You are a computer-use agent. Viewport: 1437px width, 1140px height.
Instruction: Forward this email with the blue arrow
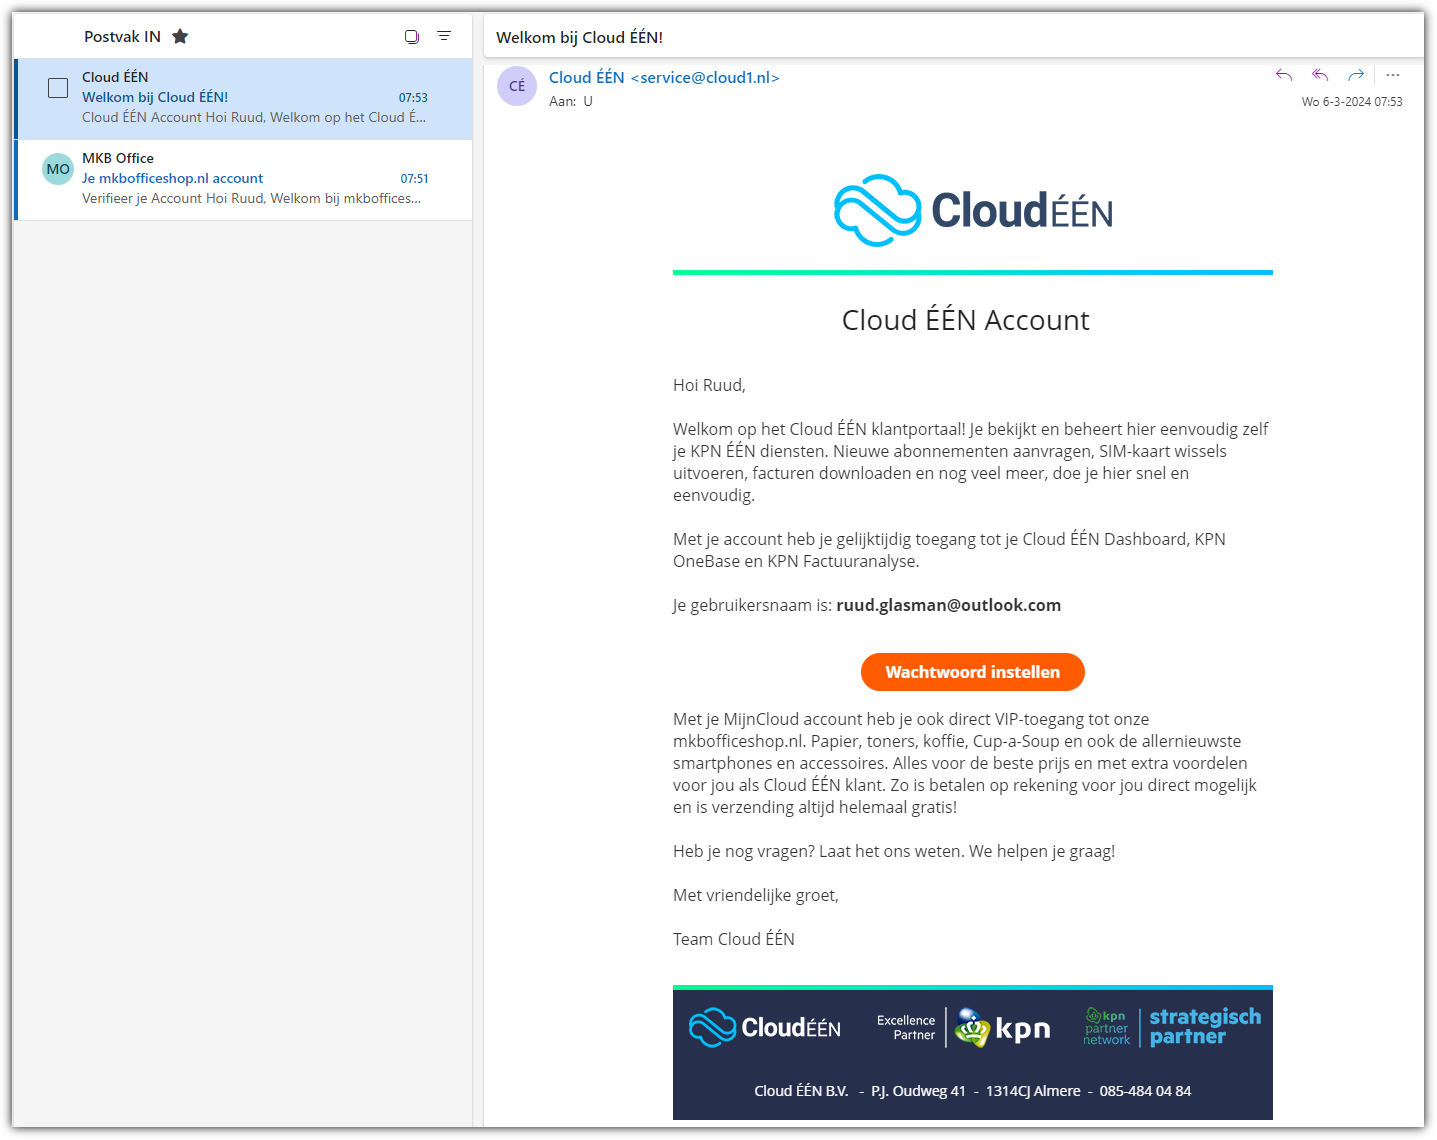tap(1356, 75)
